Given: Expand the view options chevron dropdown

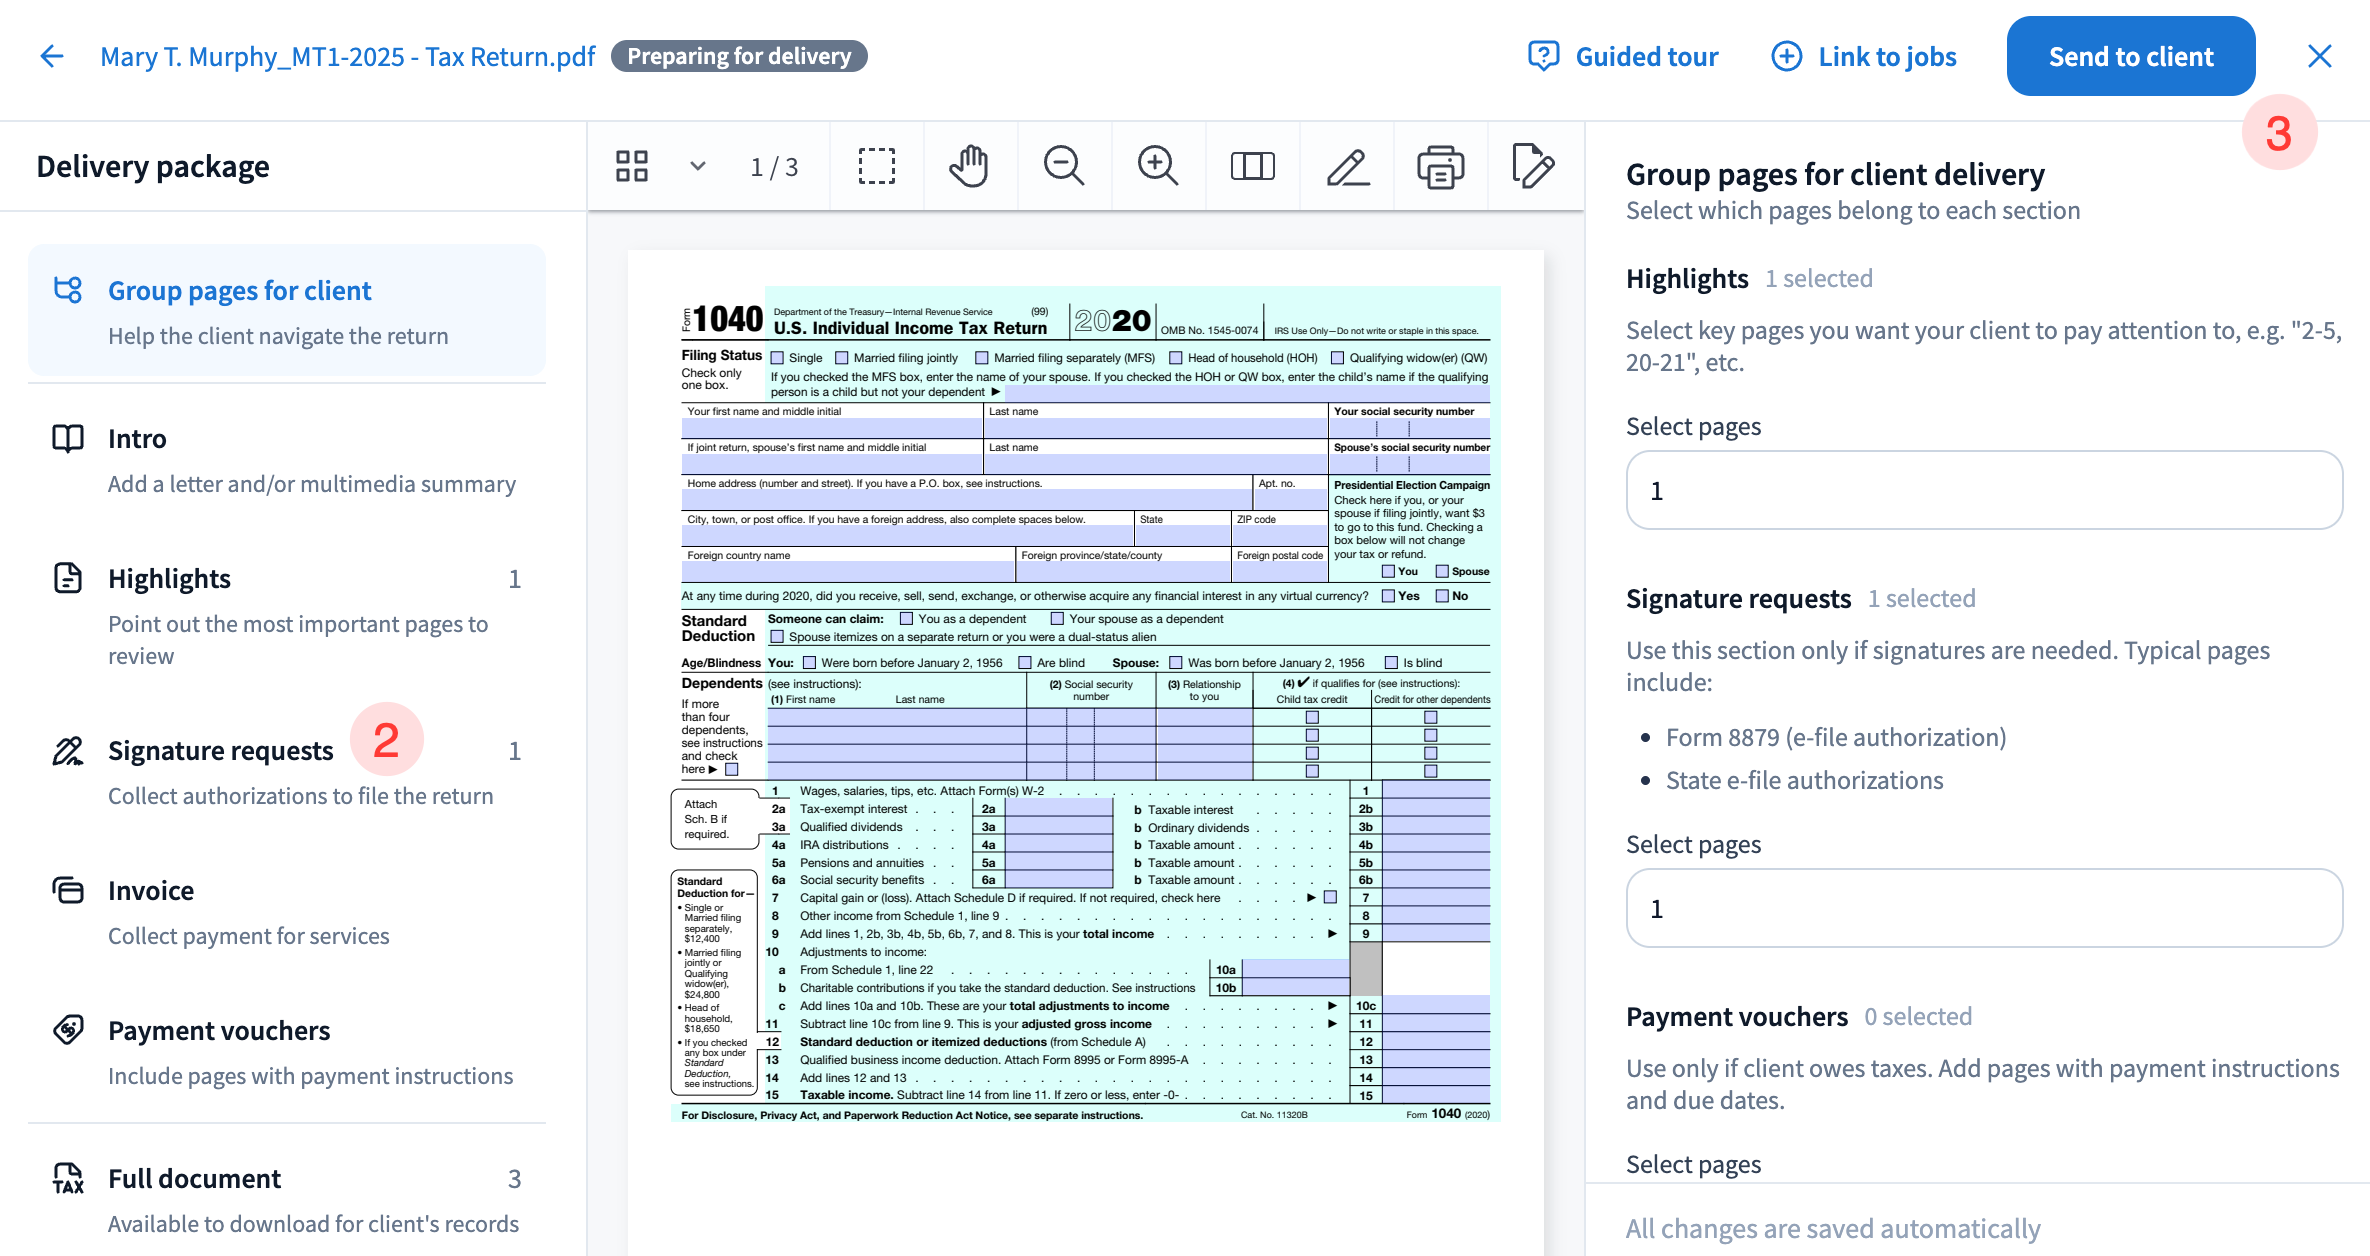Looking at the screenshot, I should coord(698,166).
